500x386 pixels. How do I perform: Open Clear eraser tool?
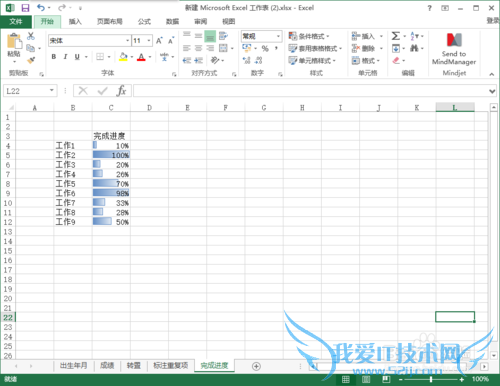coord(396,60)
